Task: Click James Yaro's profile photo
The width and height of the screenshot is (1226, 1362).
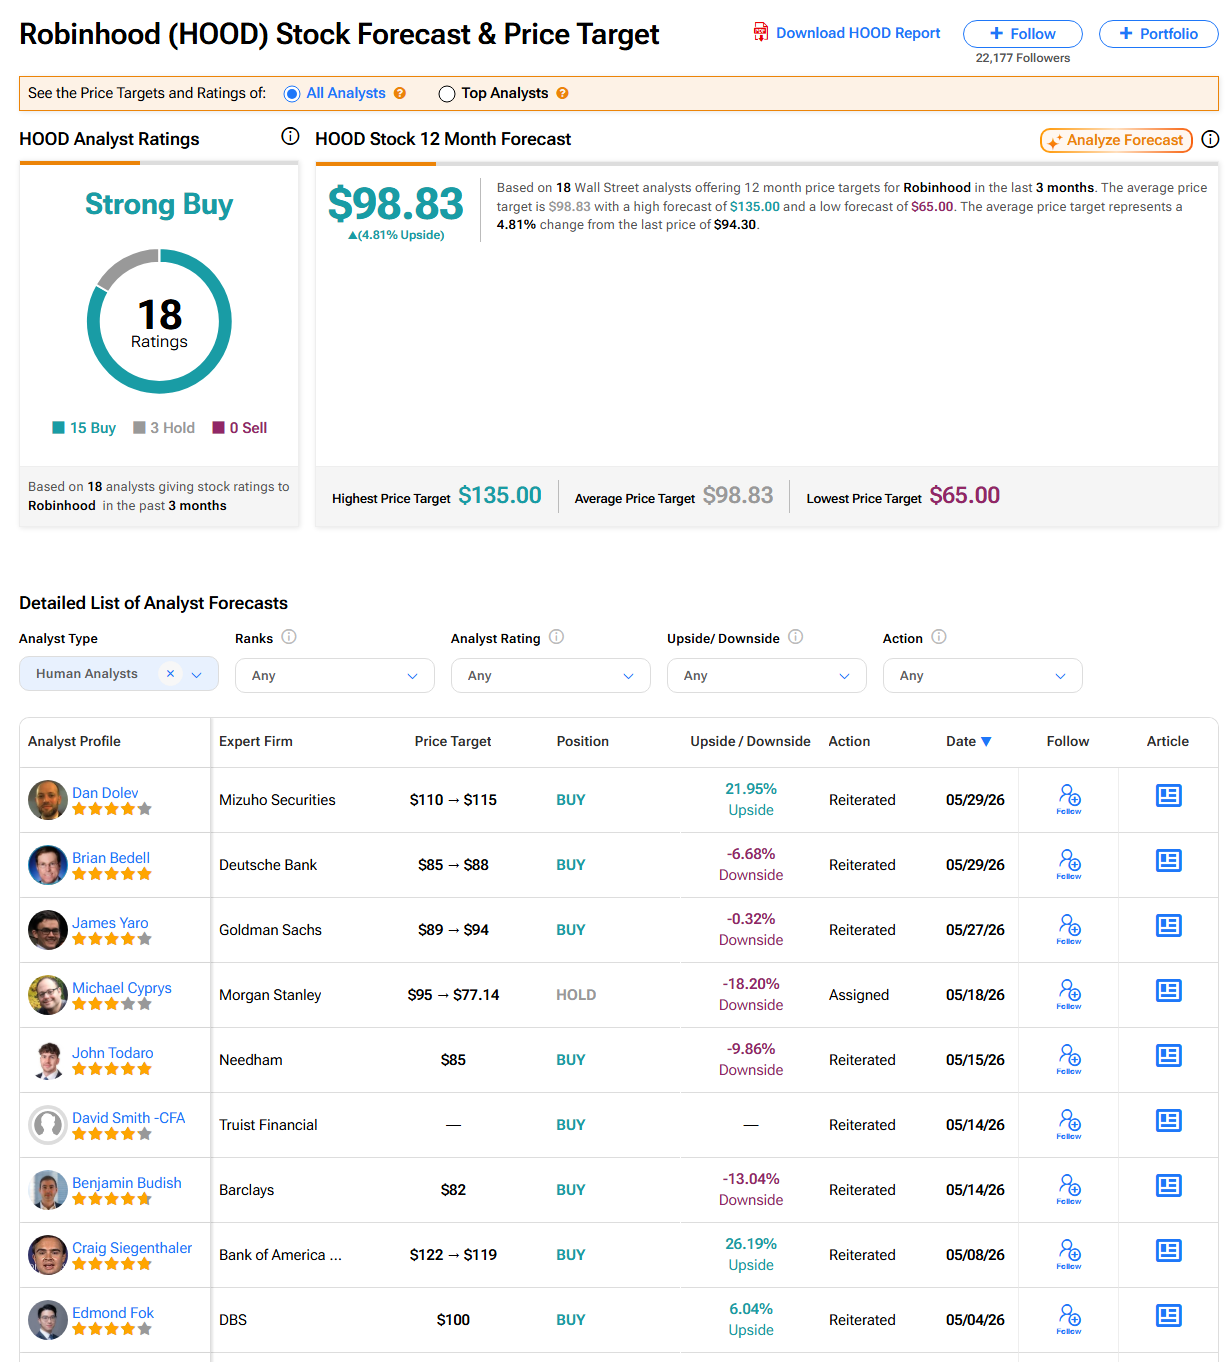Action: tap(48, 930)
